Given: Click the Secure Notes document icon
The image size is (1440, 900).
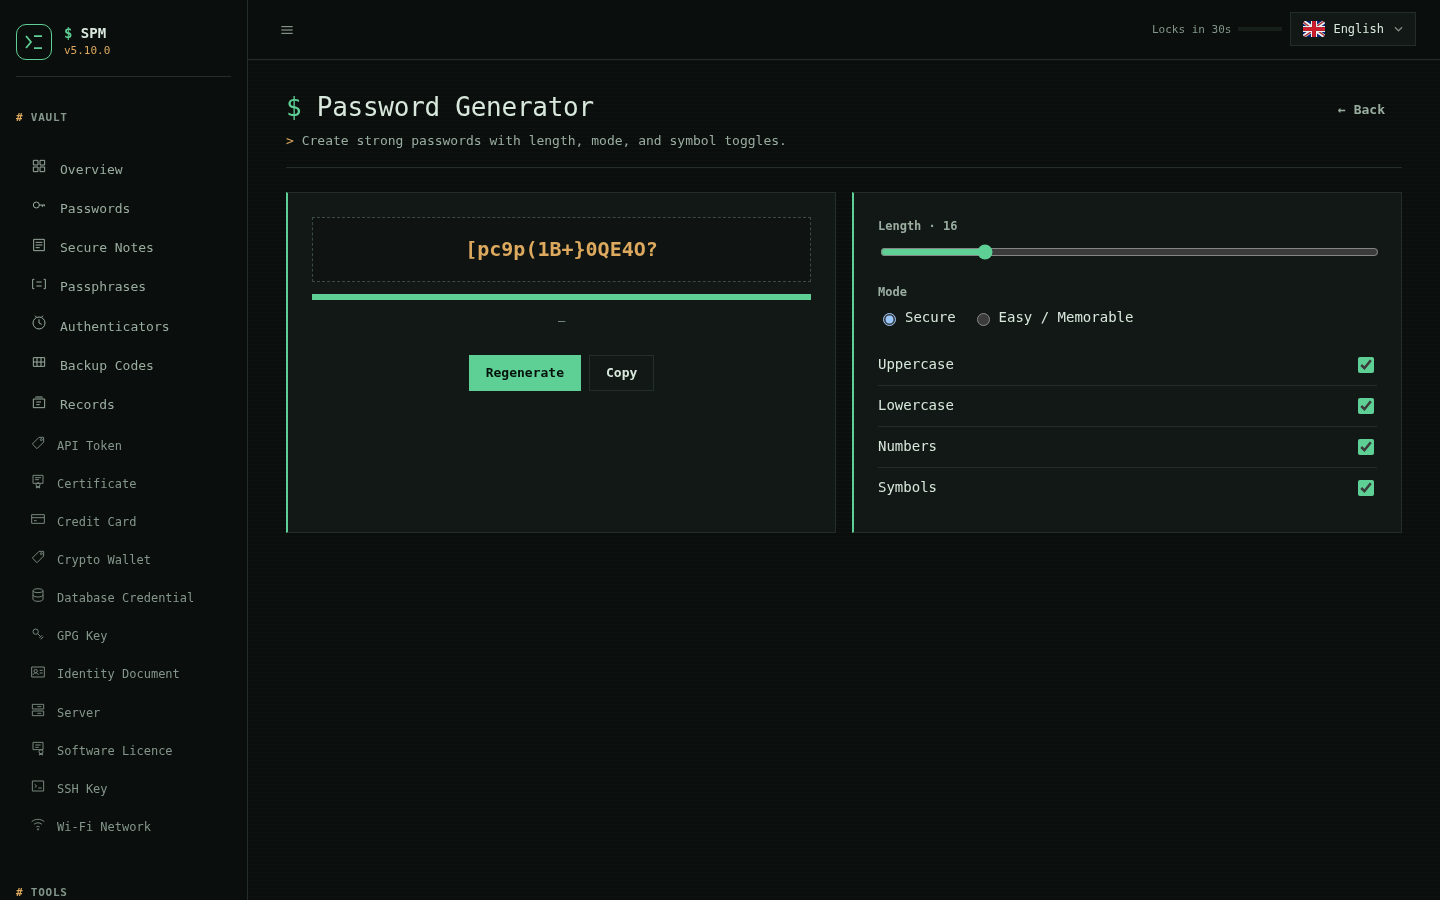Looking at the screenshot, I should [39, 245].
